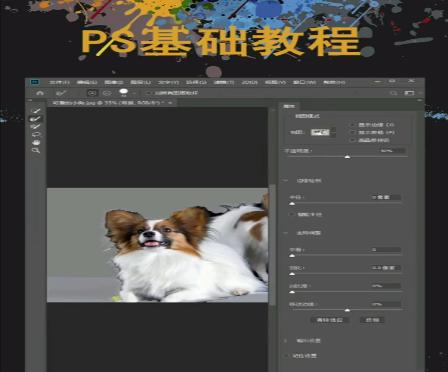Image resolution: width=448 pixels, height=372 pixels.
Task: Click the Contrast slider handle
Action: (292, 292)
